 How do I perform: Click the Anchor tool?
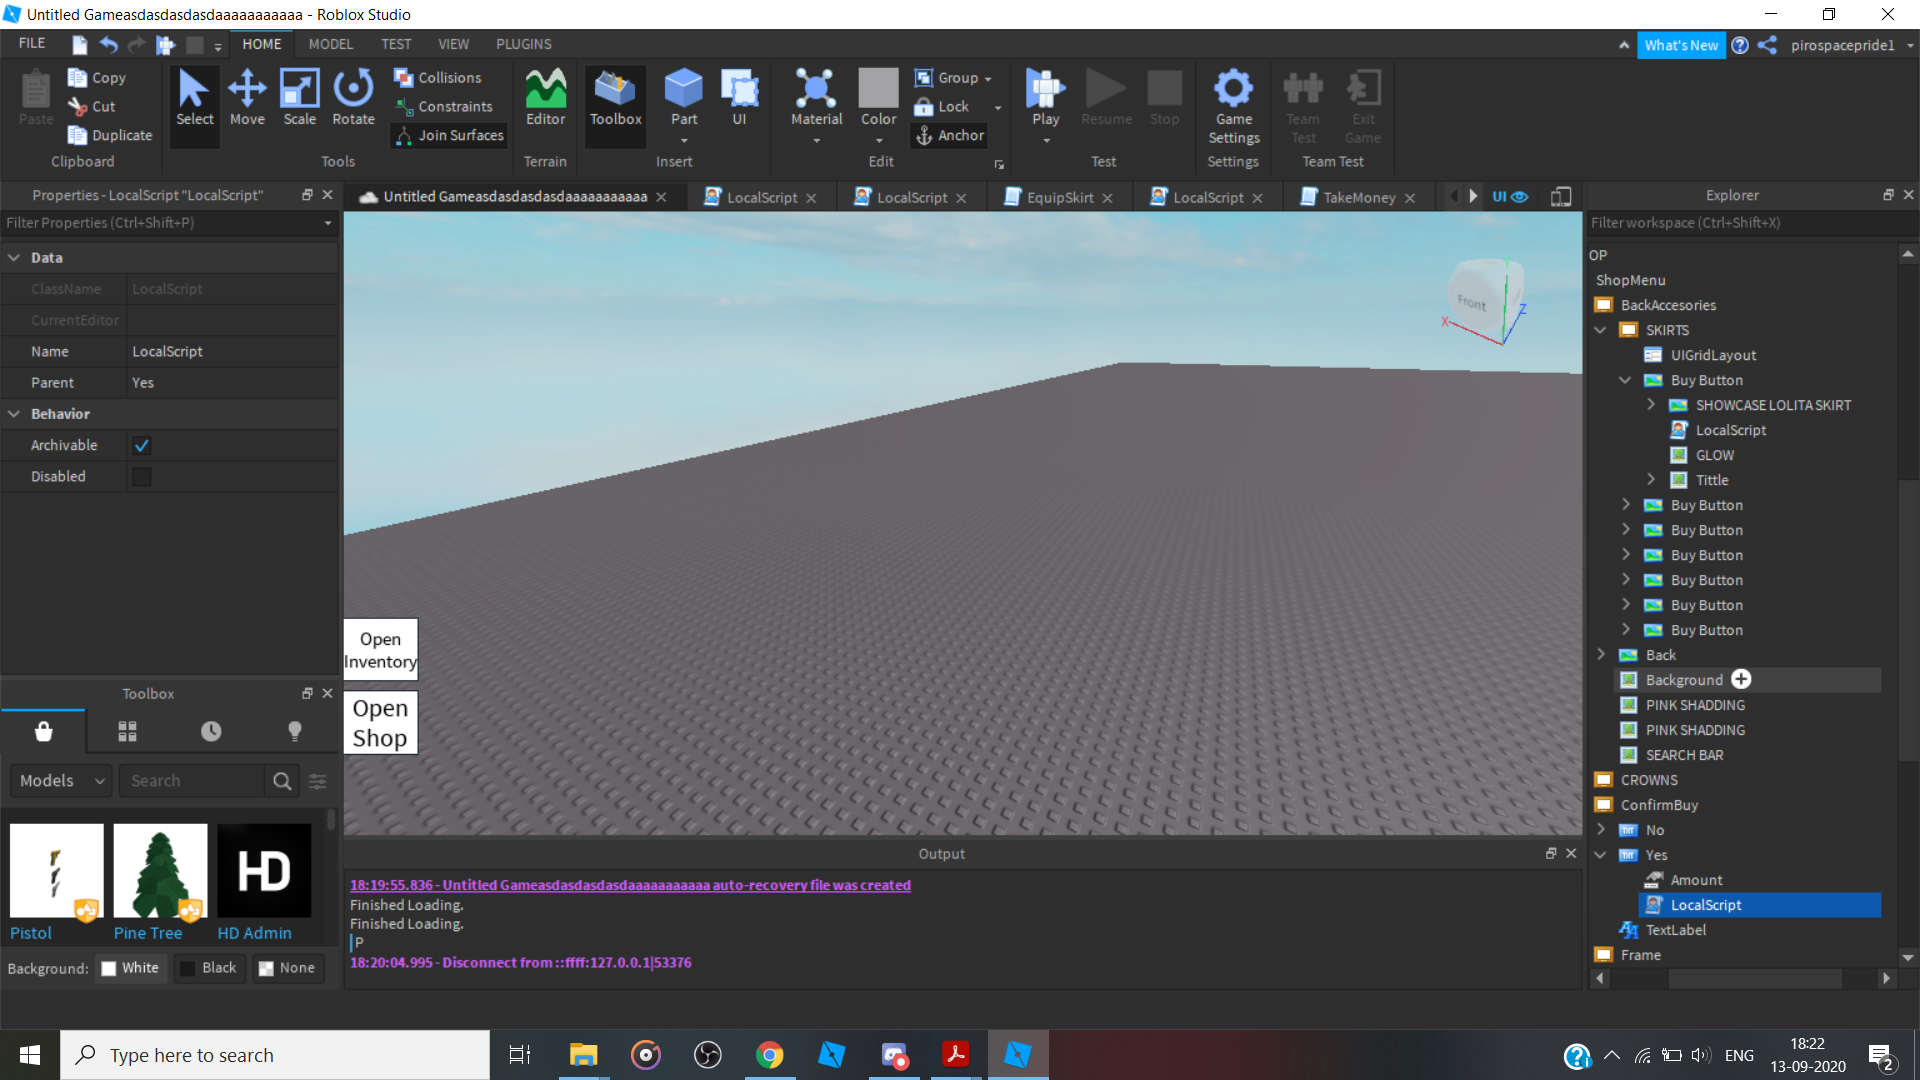[x=950, y=135]
